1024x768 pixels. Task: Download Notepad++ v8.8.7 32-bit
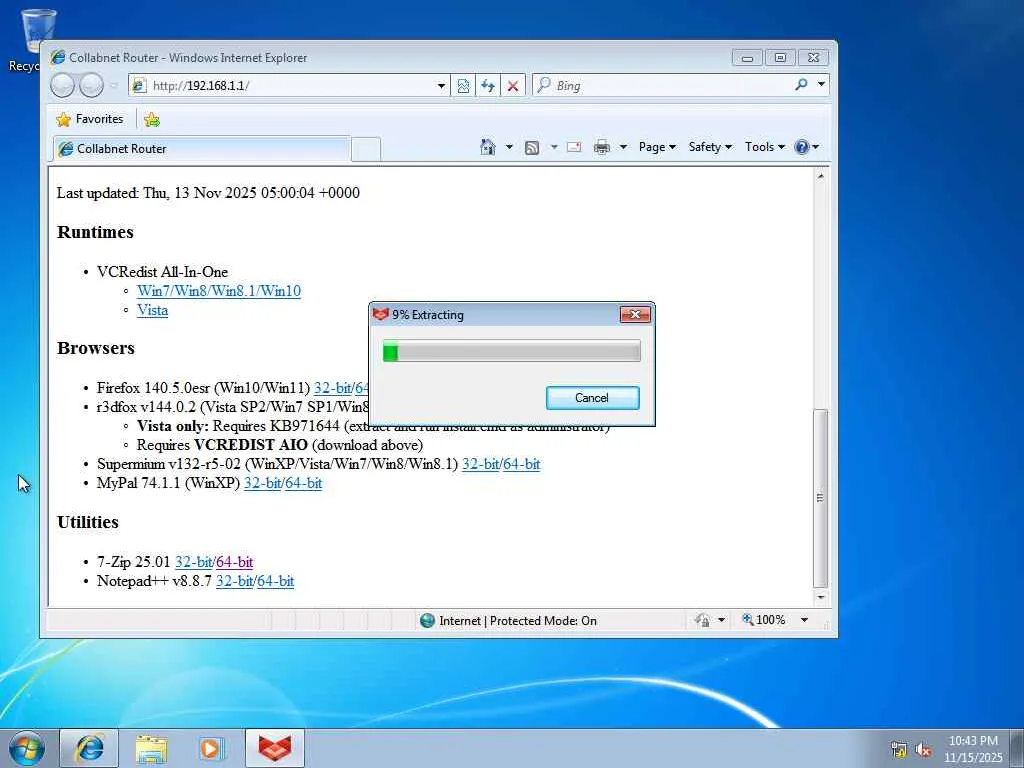click(x=234, y=581)
